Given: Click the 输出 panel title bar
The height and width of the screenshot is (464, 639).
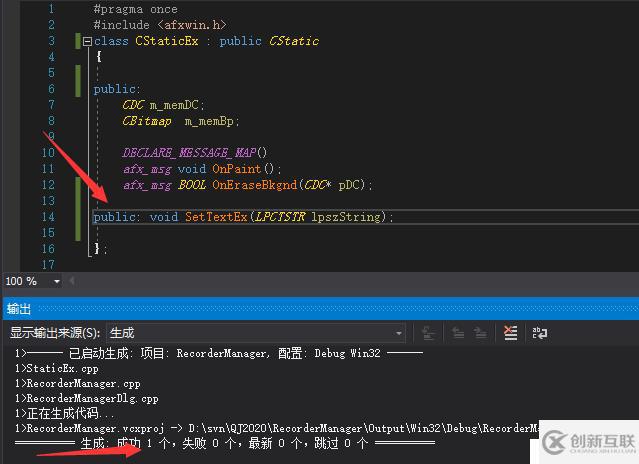Looking at the screenshot, I should (x=320, y=309).
